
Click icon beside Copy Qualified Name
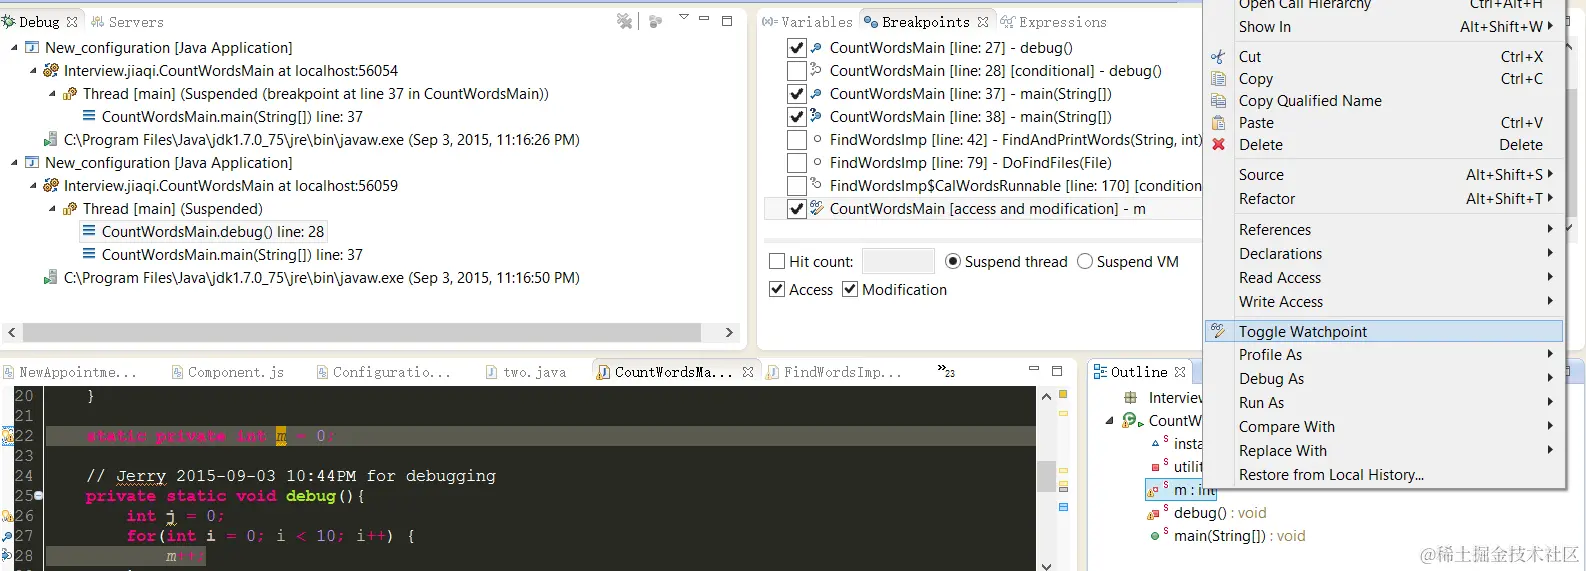coord(1218,101)
